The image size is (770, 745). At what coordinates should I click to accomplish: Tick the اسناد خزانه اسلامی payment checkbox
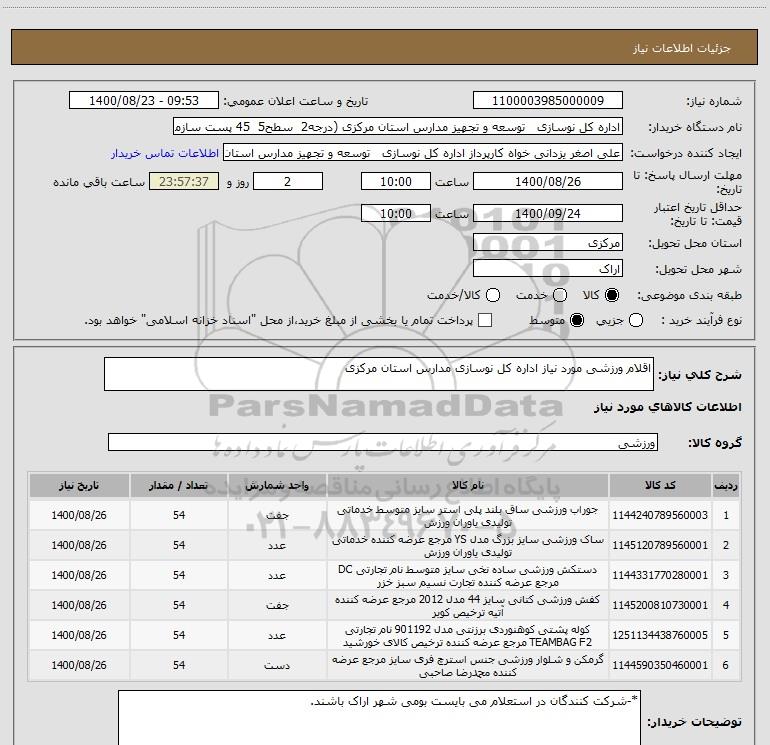[485, 320]
